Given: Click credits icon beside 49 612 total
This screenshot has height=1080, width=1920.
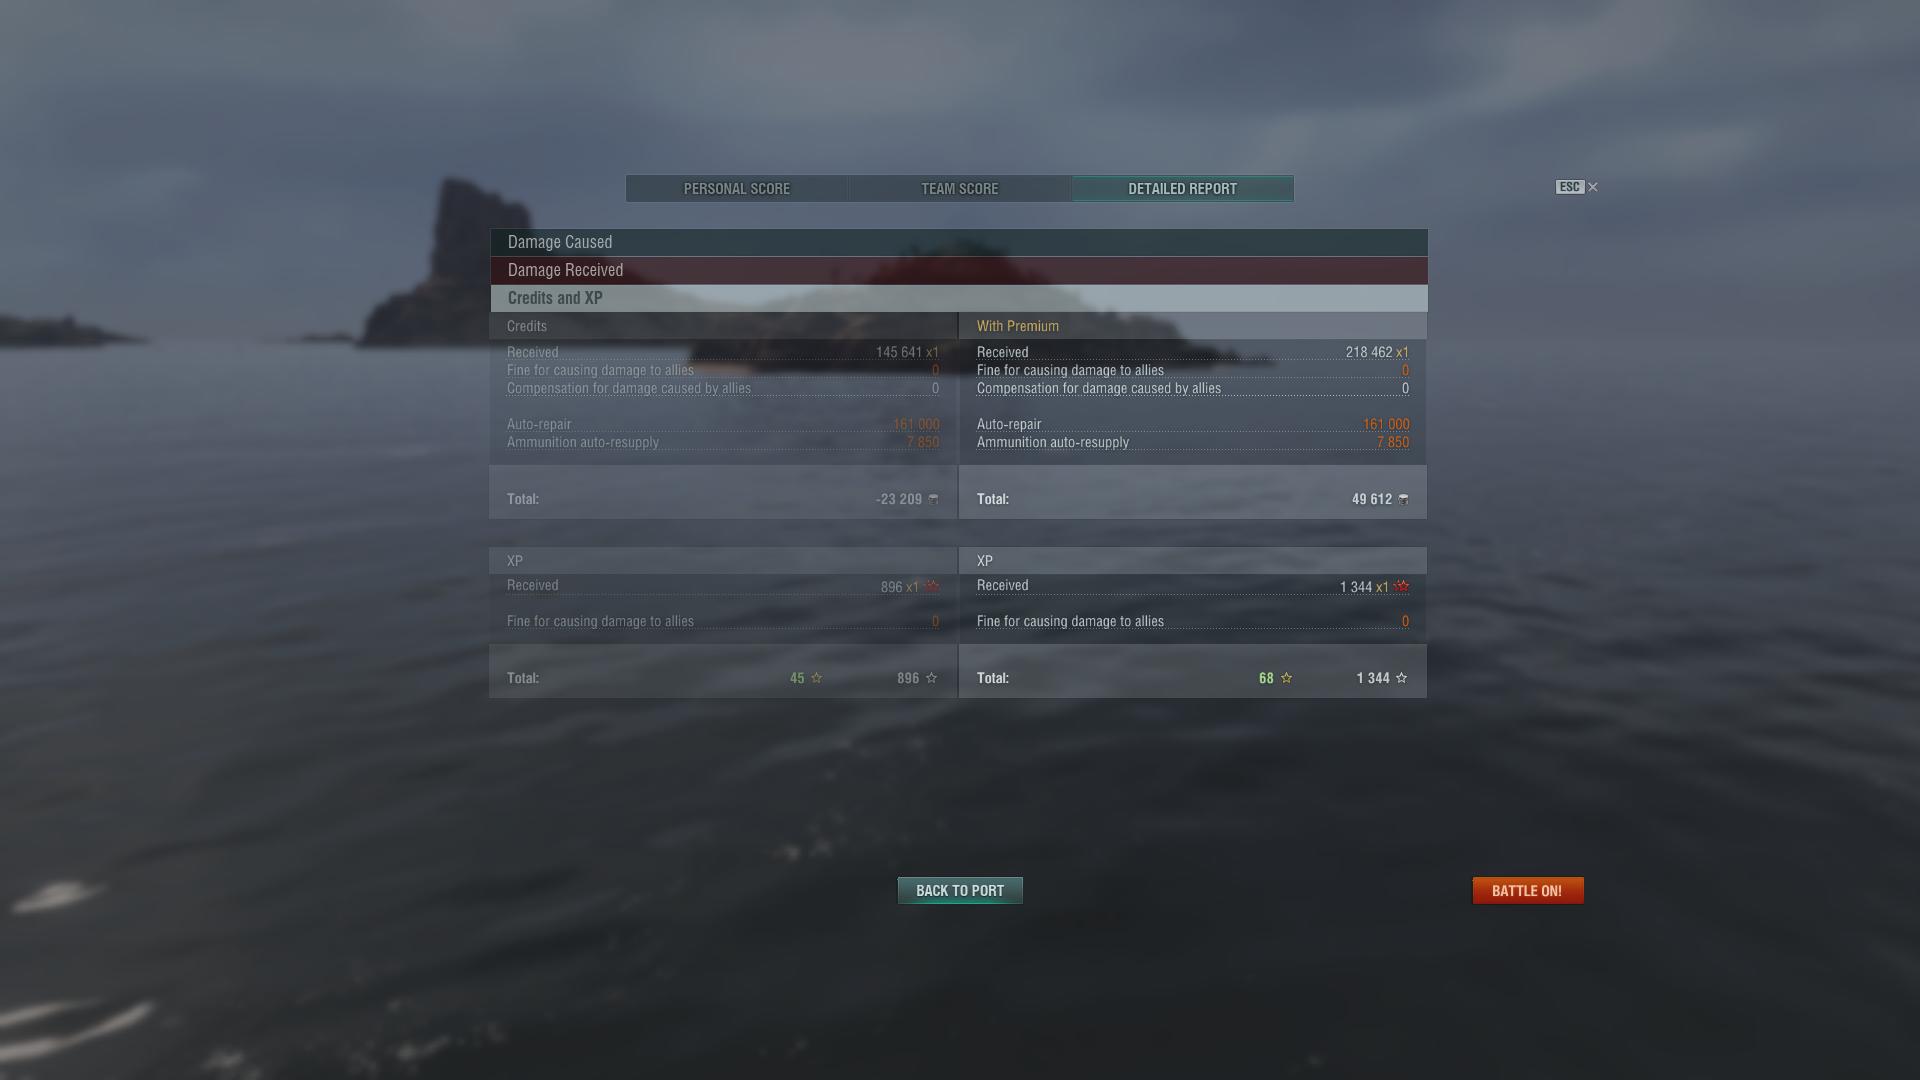Looking at the screenshot, I should pos(1404,499).
